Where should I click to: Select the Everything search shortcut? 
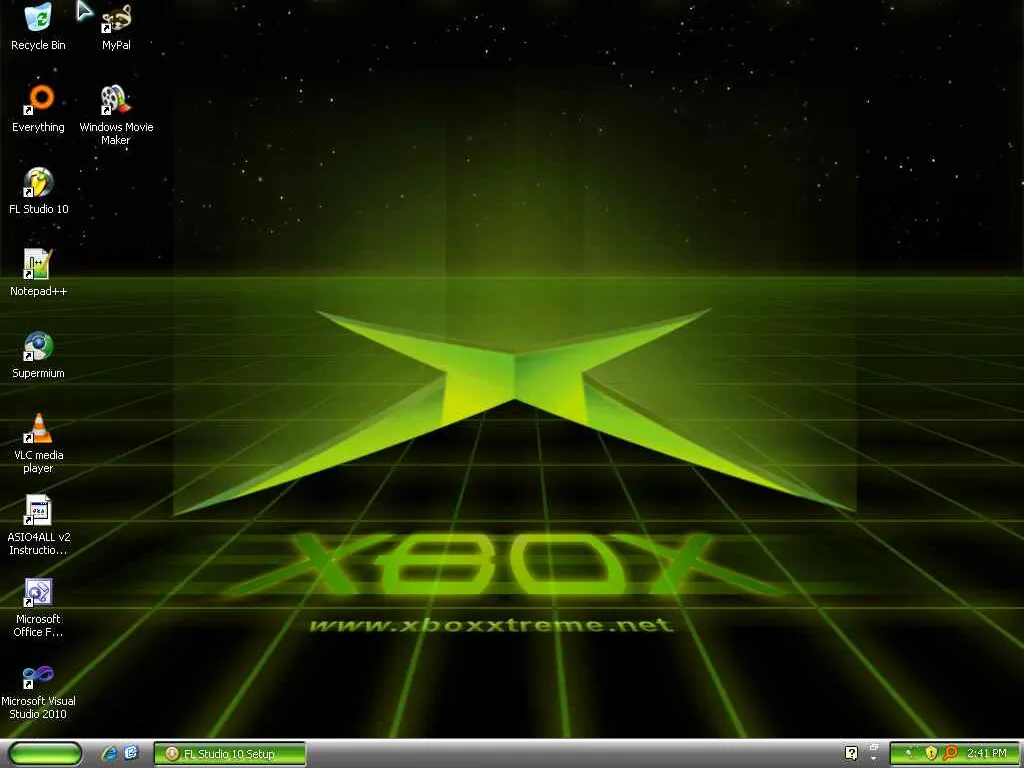[38, 109]
